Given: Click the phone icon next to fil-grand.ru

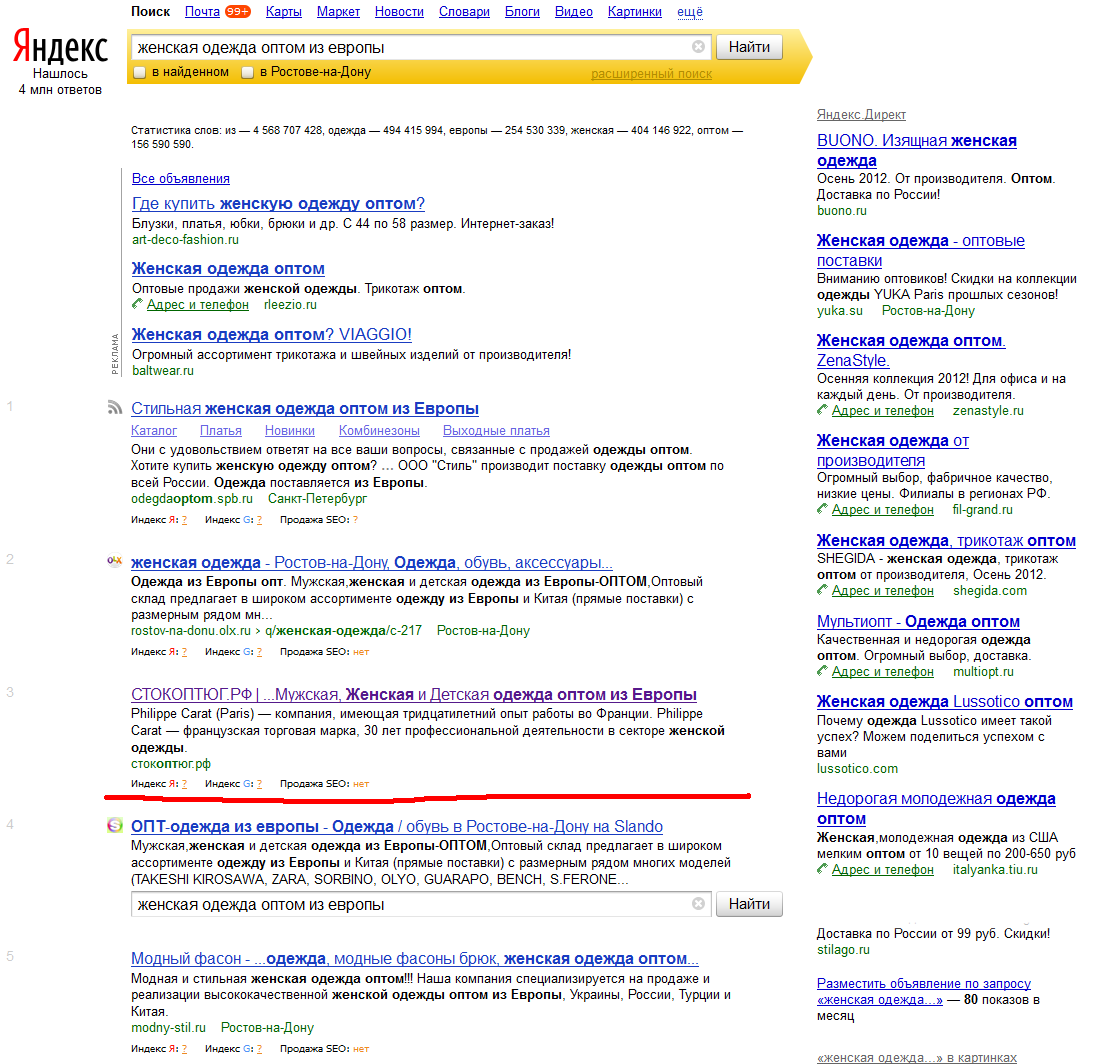Looking at the screenshot, I should [x=822, y=509].
